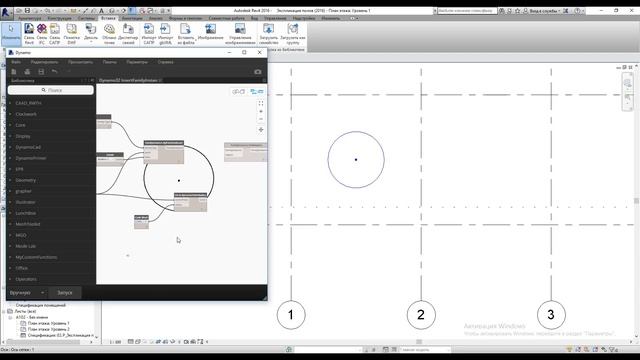This screenshot has height=360, width=640.
Task: Click the New file icon in Dynamo toolbar
Action: pos(14,72)
